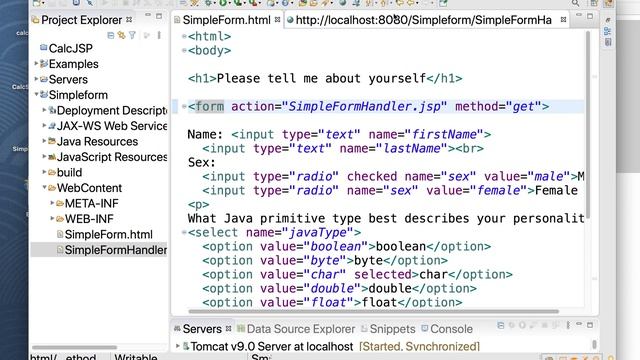Screen dimensions: 640x360
Task: Open the Data Source Explorer tab
Action: click(x=300, y=329)
